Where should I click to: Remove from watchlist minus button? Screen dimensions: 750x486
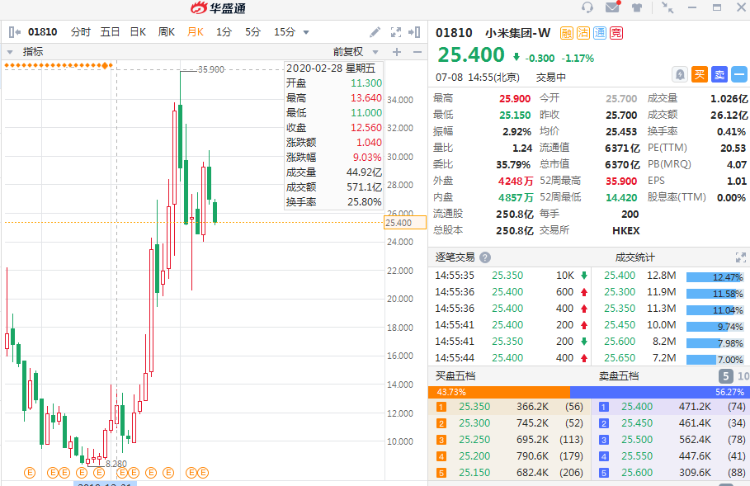739,75
